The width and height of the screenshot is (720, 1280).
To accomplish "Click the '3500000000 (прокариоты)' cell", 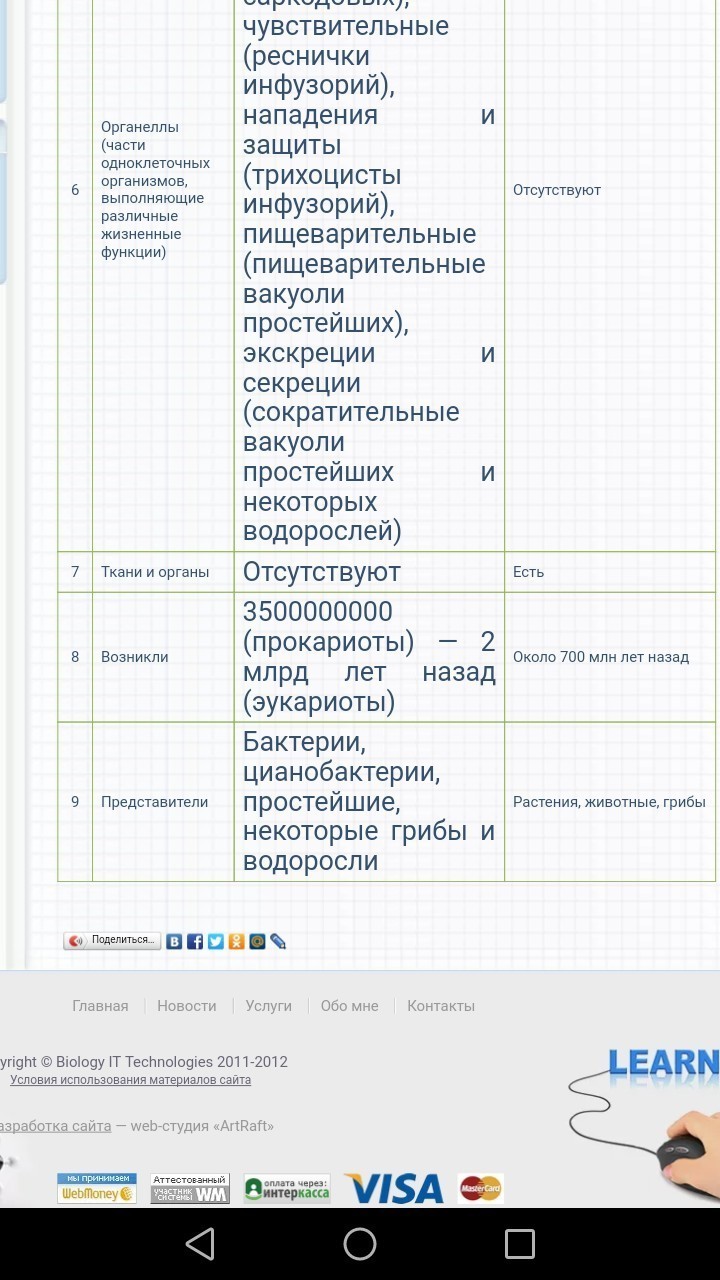I will pyautogui.click(x=369, y=657).
